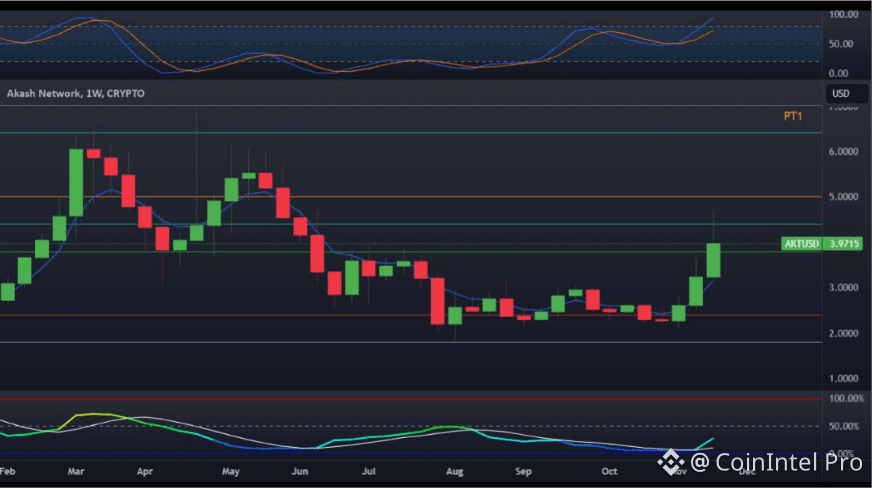Image resolution: width=872 pixels, height=488 pixels.
Task: Click the Sep label on time axis
Action: click(x=523, y=471)
